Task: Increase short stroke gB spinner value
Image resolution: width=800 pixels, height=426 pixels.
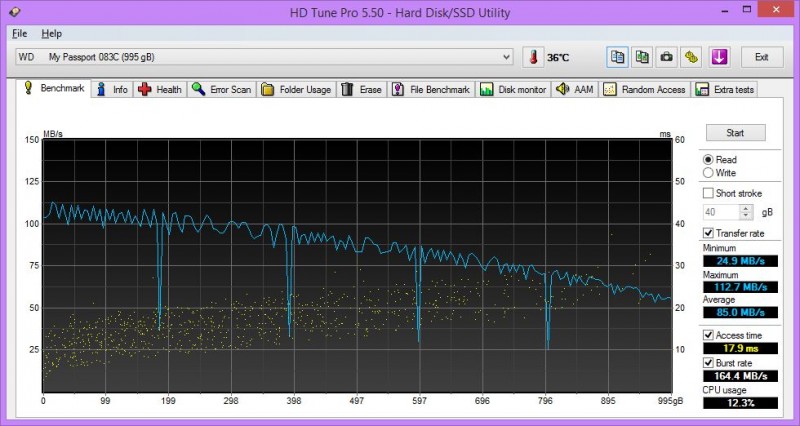Action: point(745,208)
